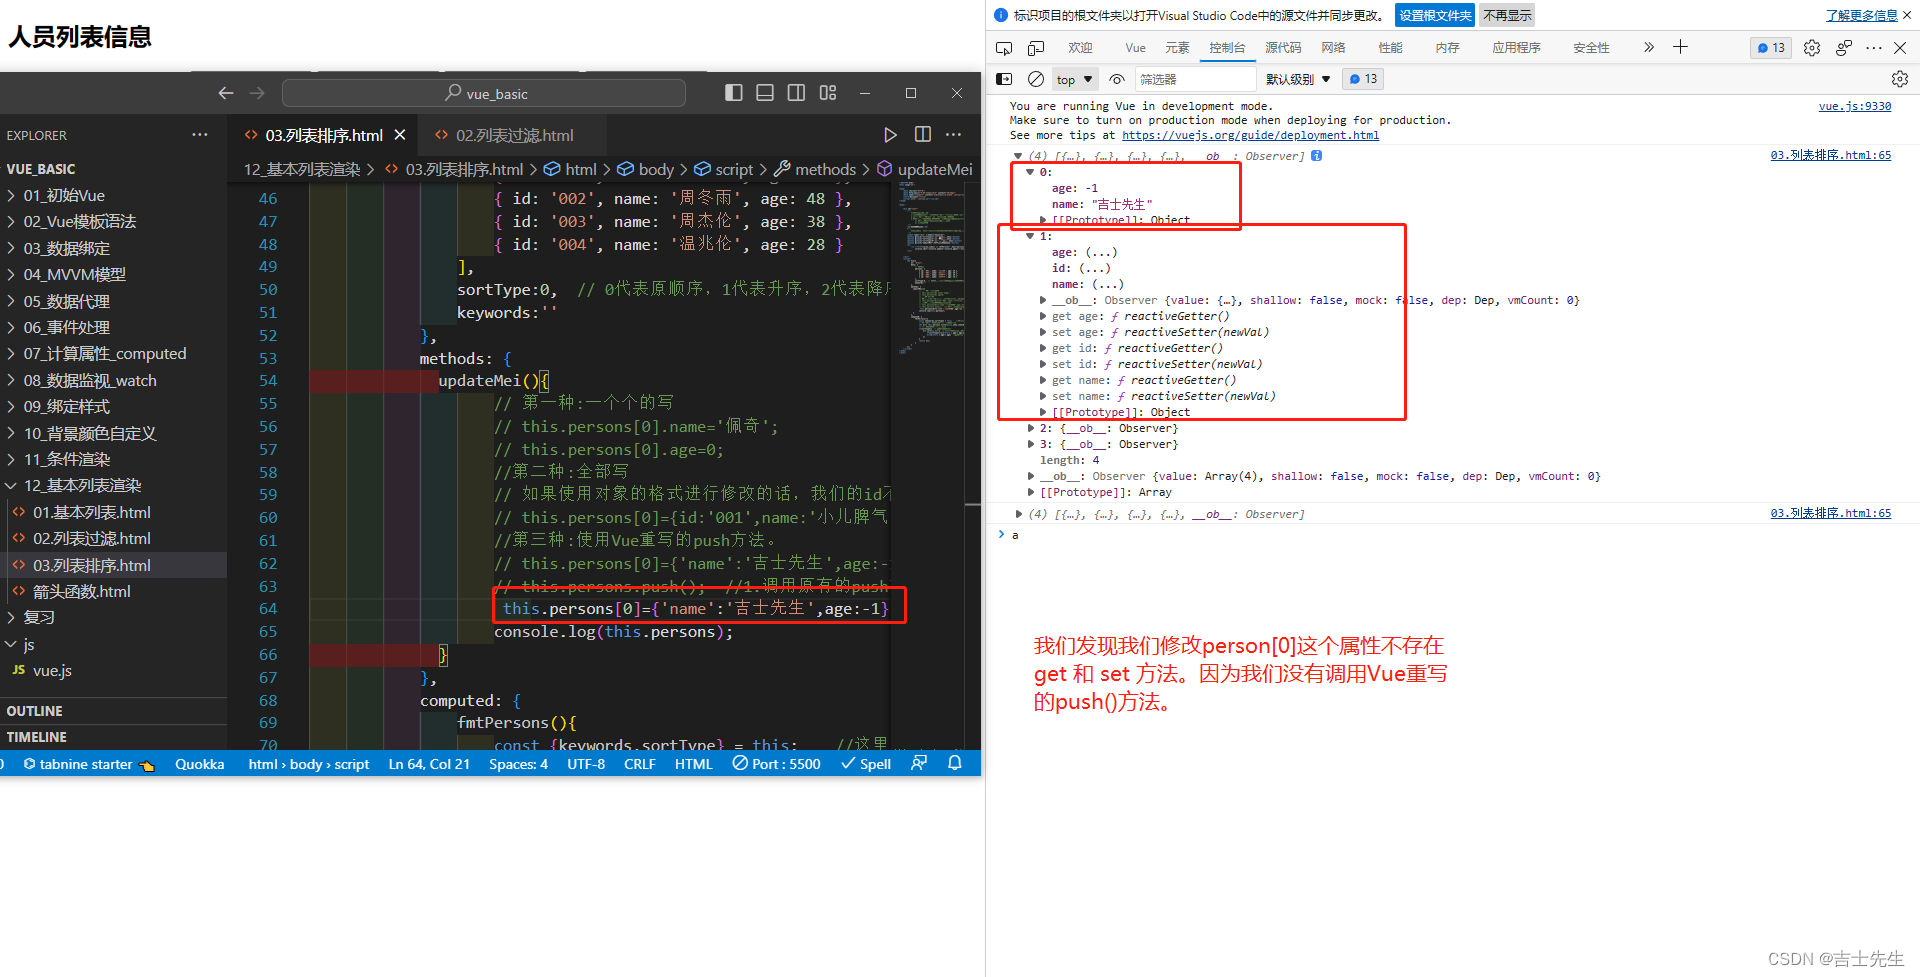Open console settings gear icon
This screenshot has height=977, width=1920.
[x=1900, y=79]
